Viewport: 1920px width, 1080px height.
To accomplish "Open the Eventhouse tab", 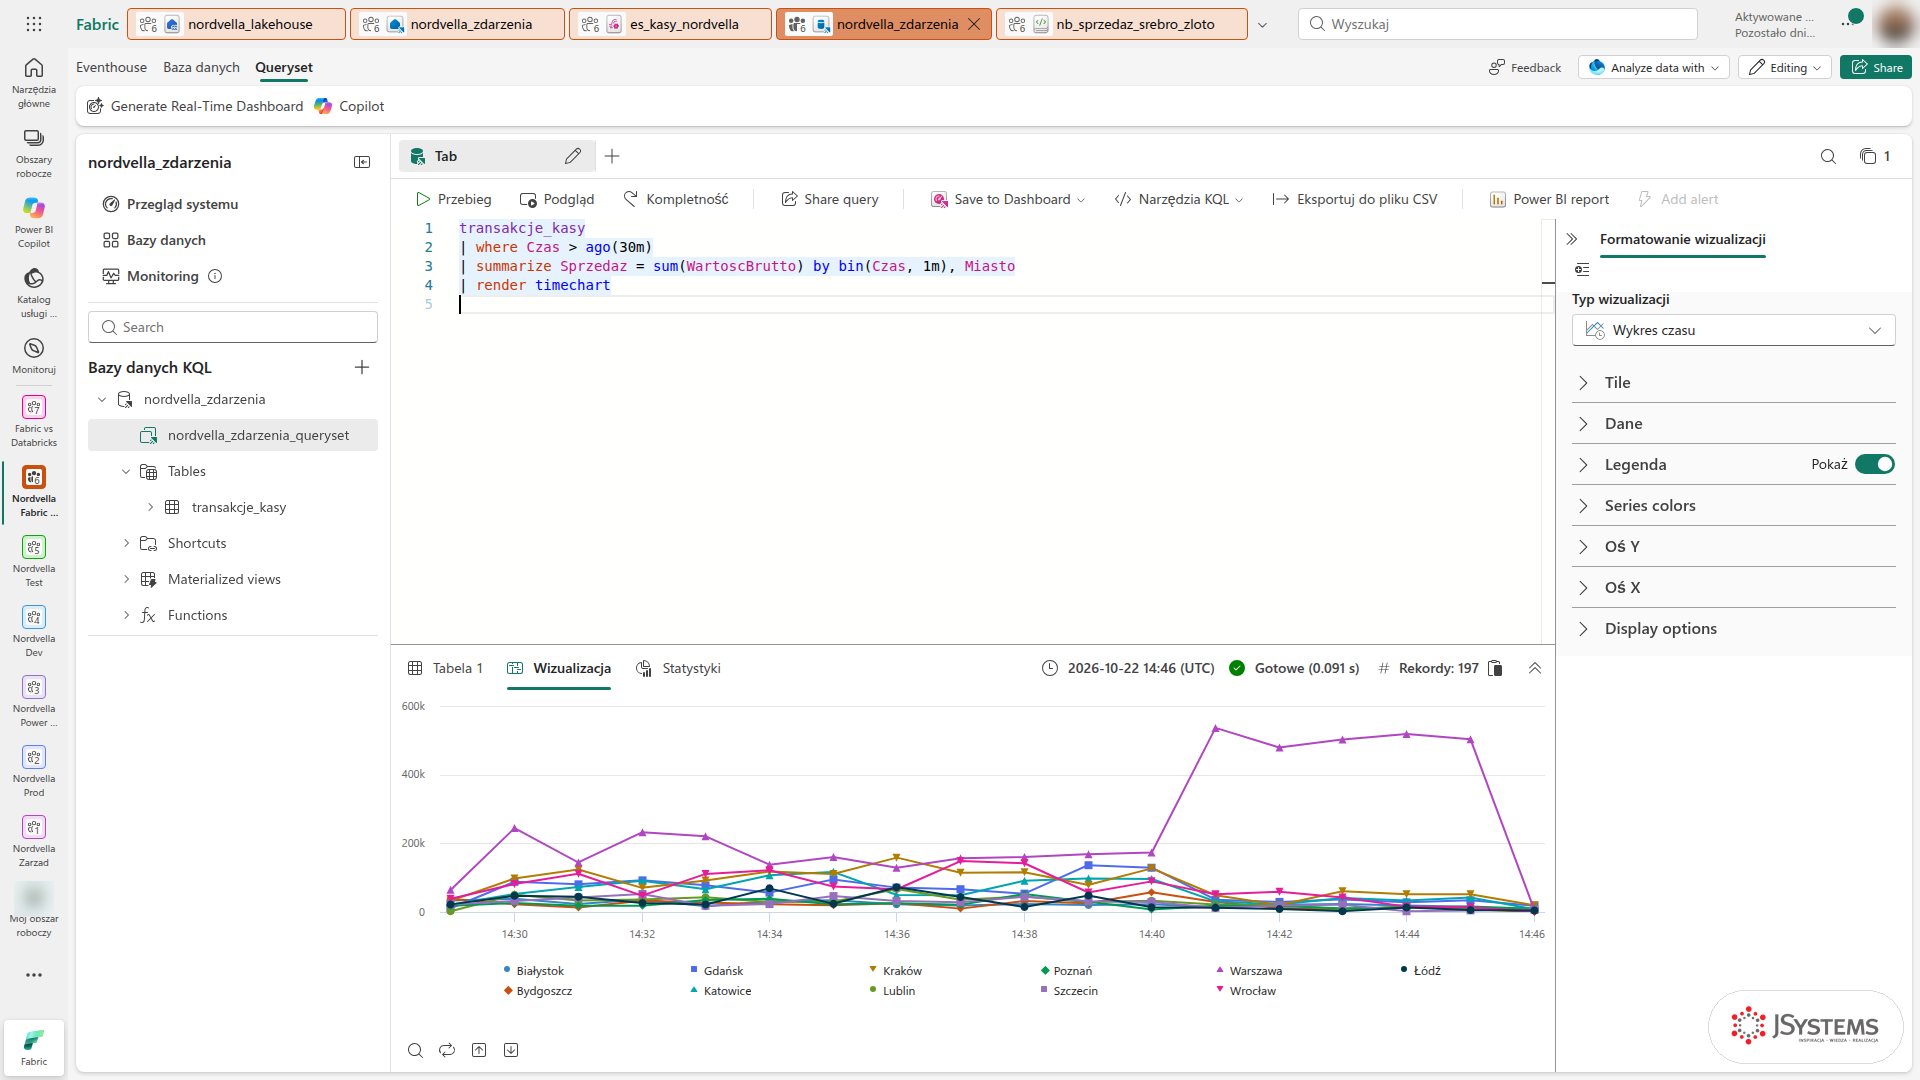I will click(111, 67).
